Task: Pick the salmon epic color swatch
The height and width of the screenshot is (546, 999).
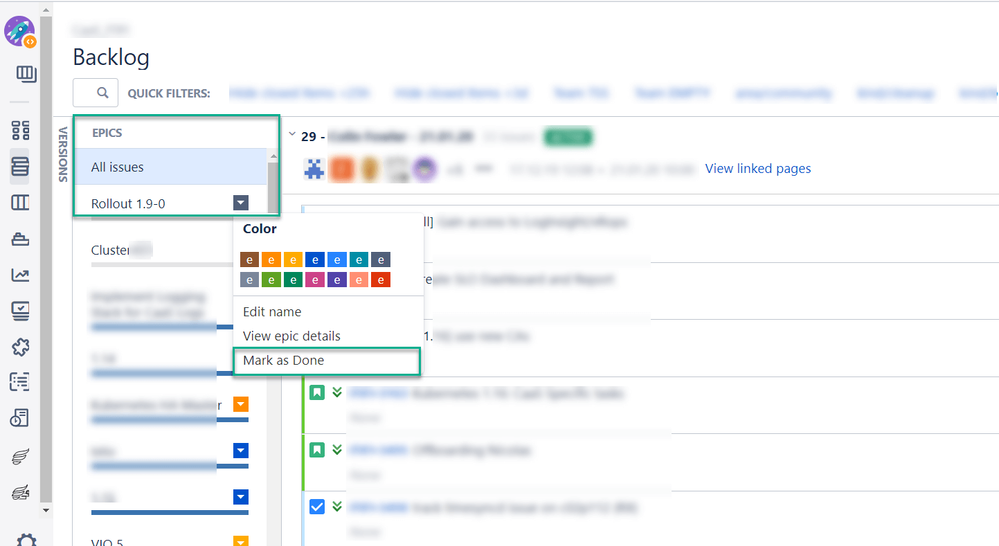Action: pyautogui.click(x=359, y=280)
